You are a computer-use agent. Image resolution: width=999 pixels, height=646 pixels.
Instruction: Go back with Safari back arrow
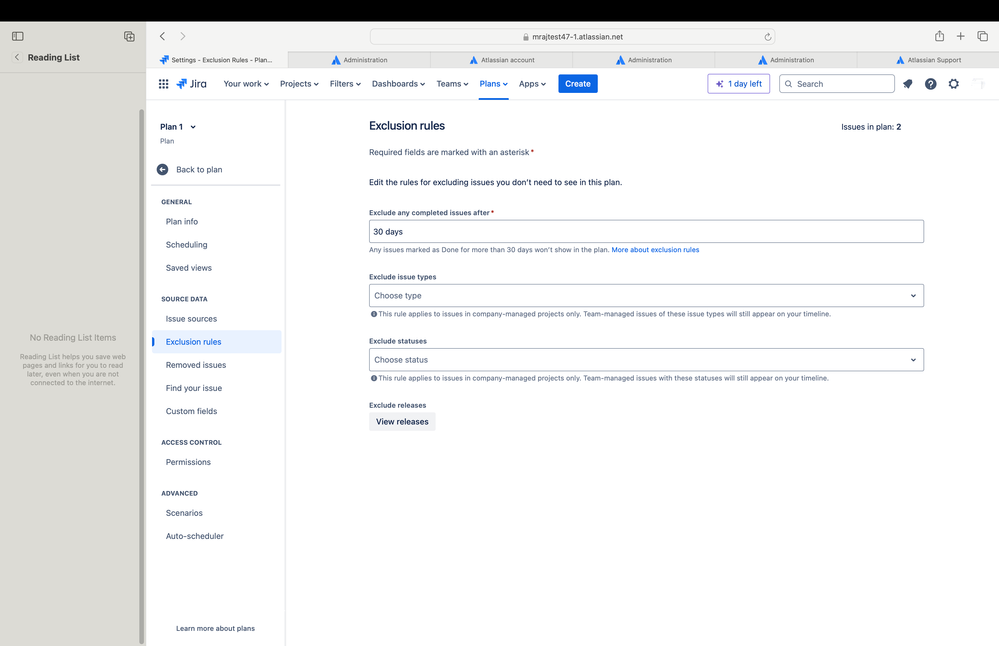pos(162,36)
